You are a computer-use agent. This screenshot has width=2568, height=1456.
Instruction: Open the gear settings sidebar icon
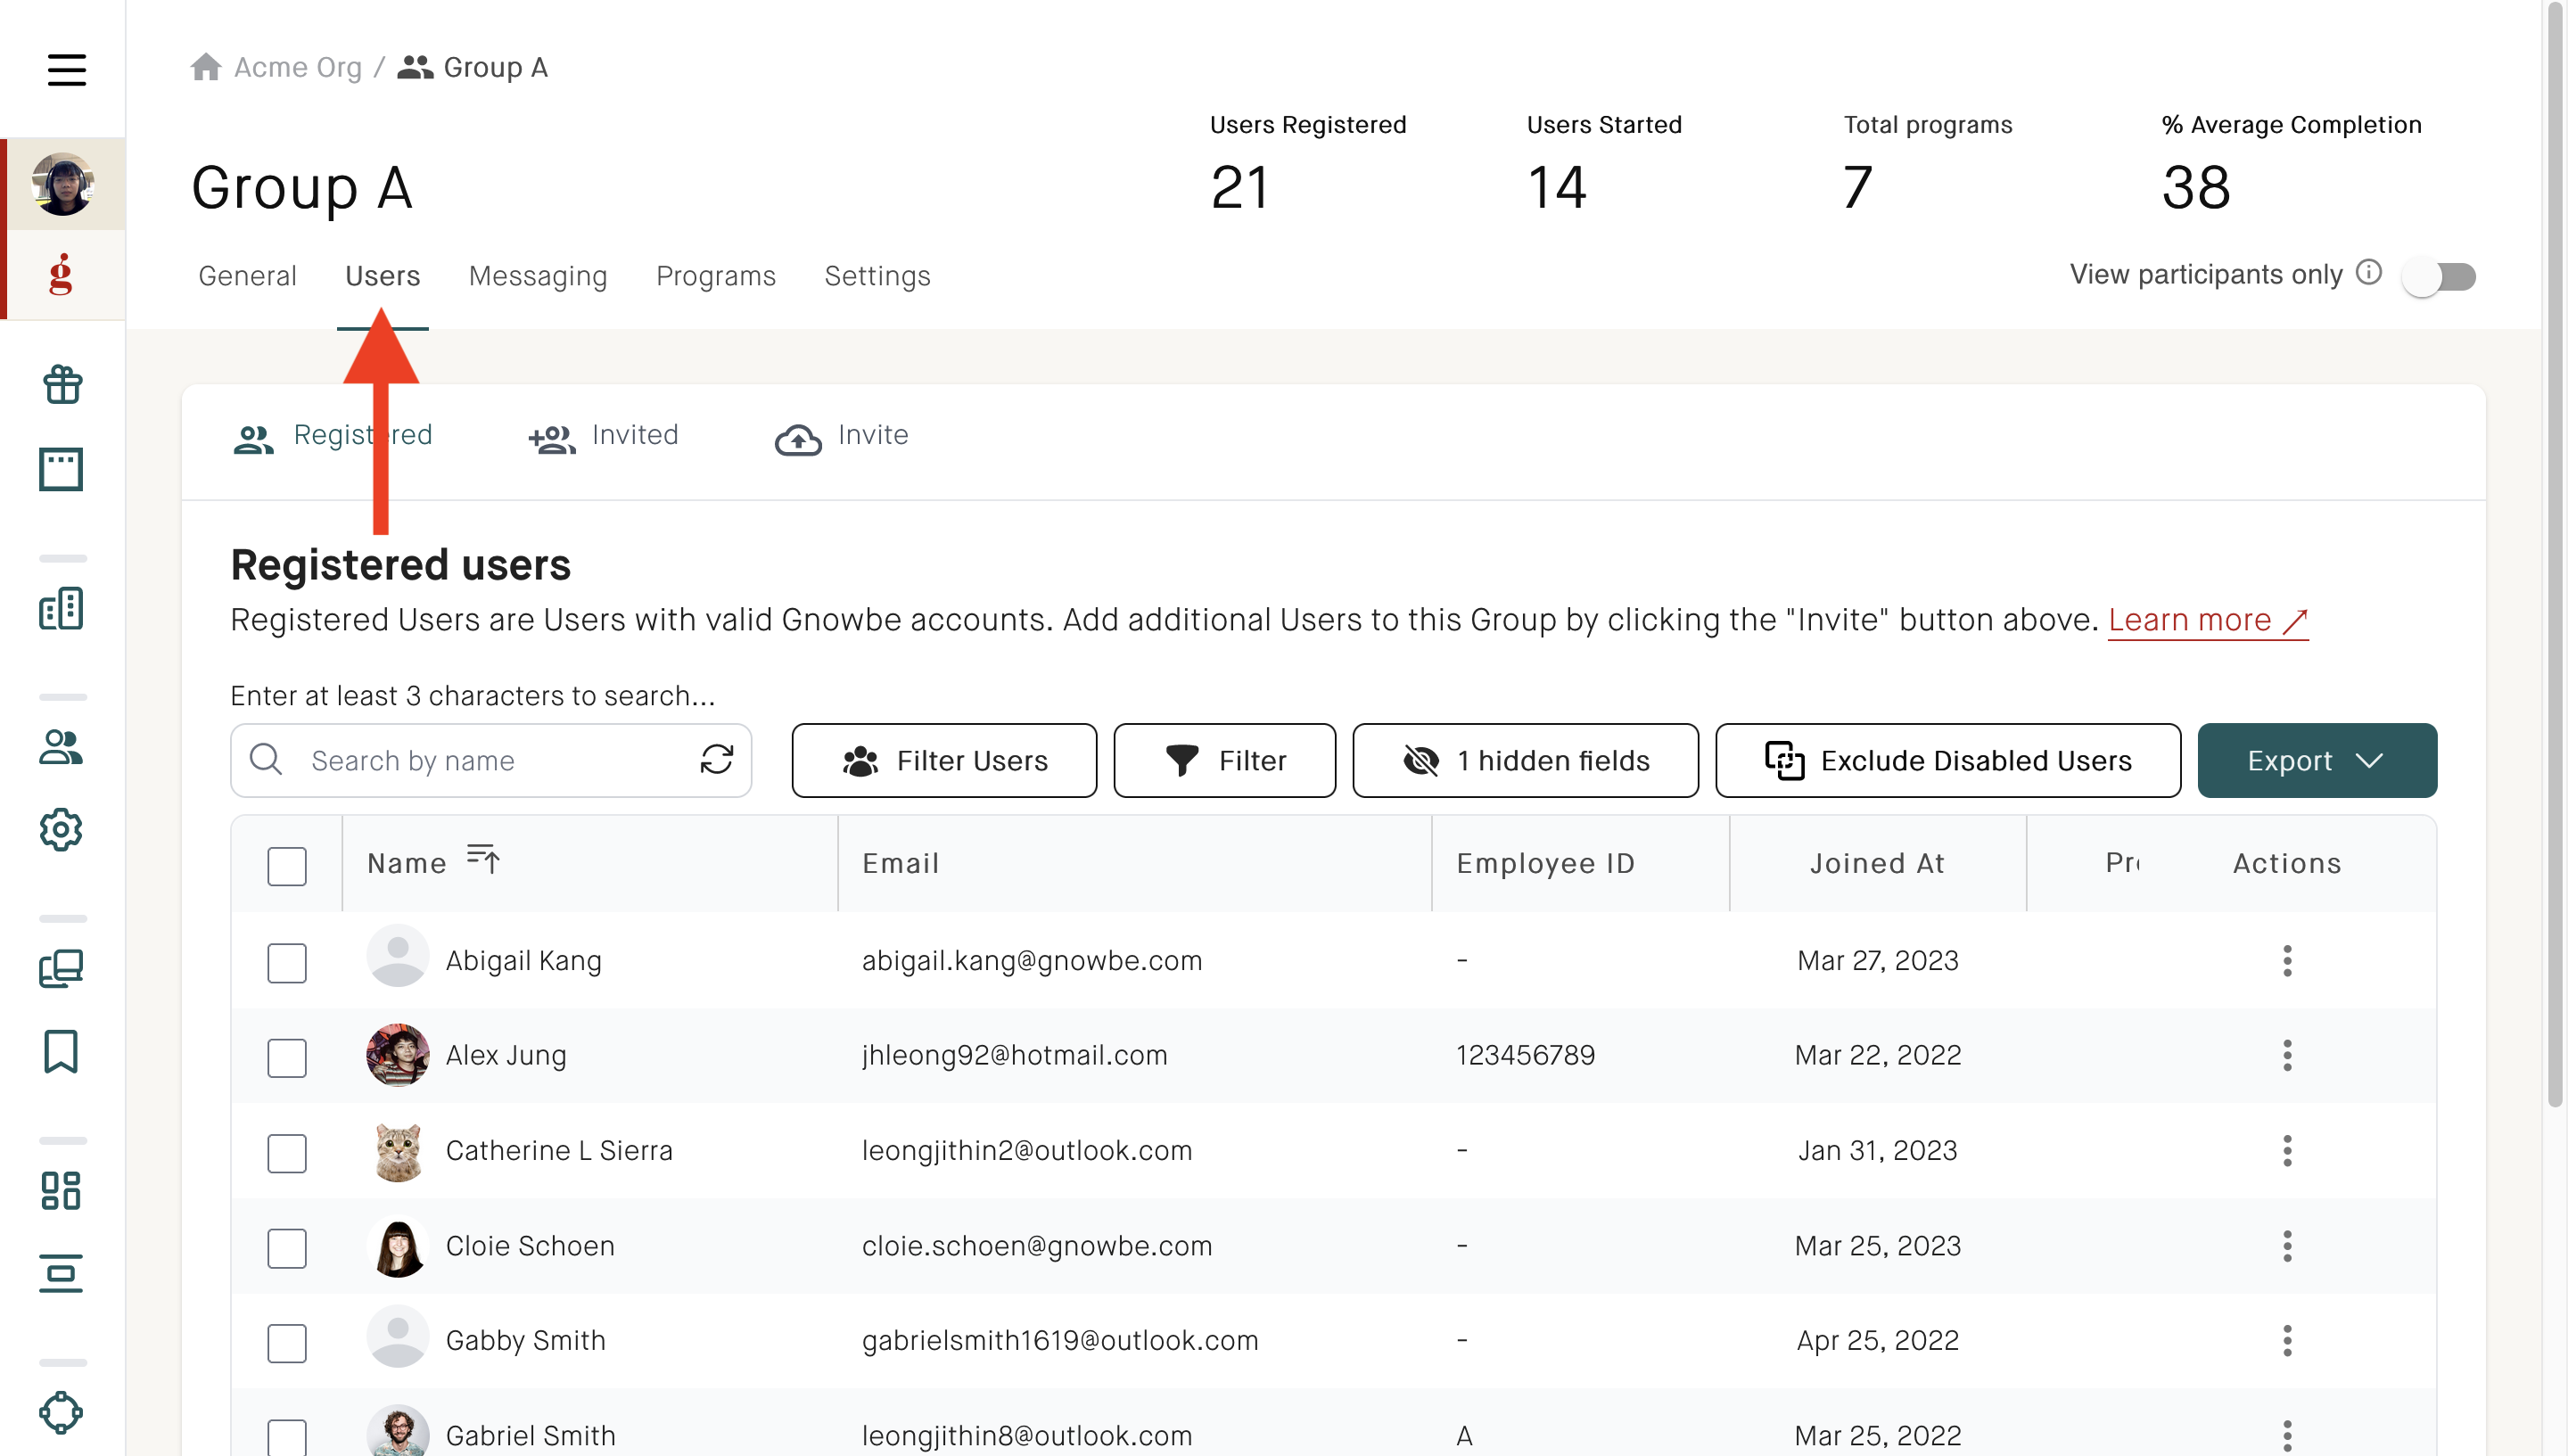point(61,829)
